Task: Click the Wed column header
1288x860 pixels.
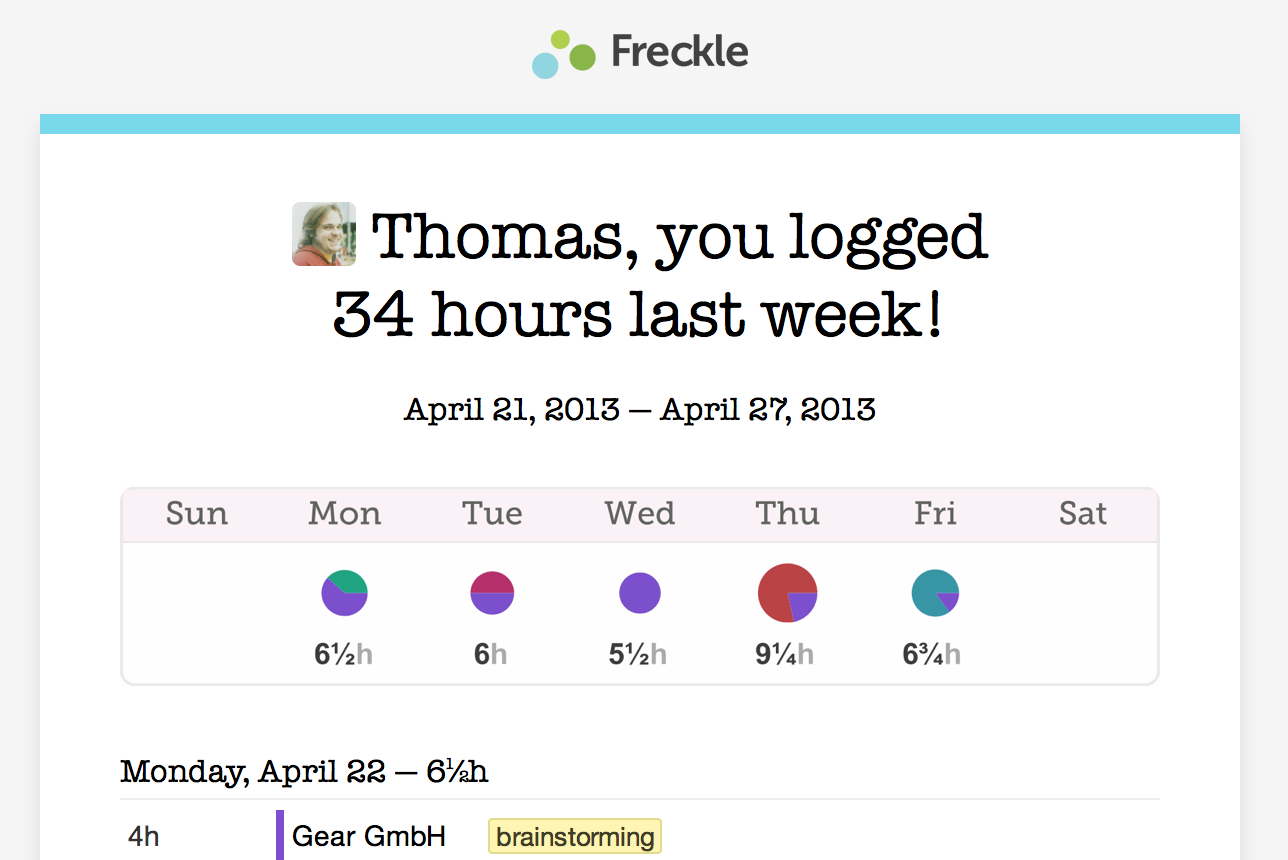Action: coord(640,514)
